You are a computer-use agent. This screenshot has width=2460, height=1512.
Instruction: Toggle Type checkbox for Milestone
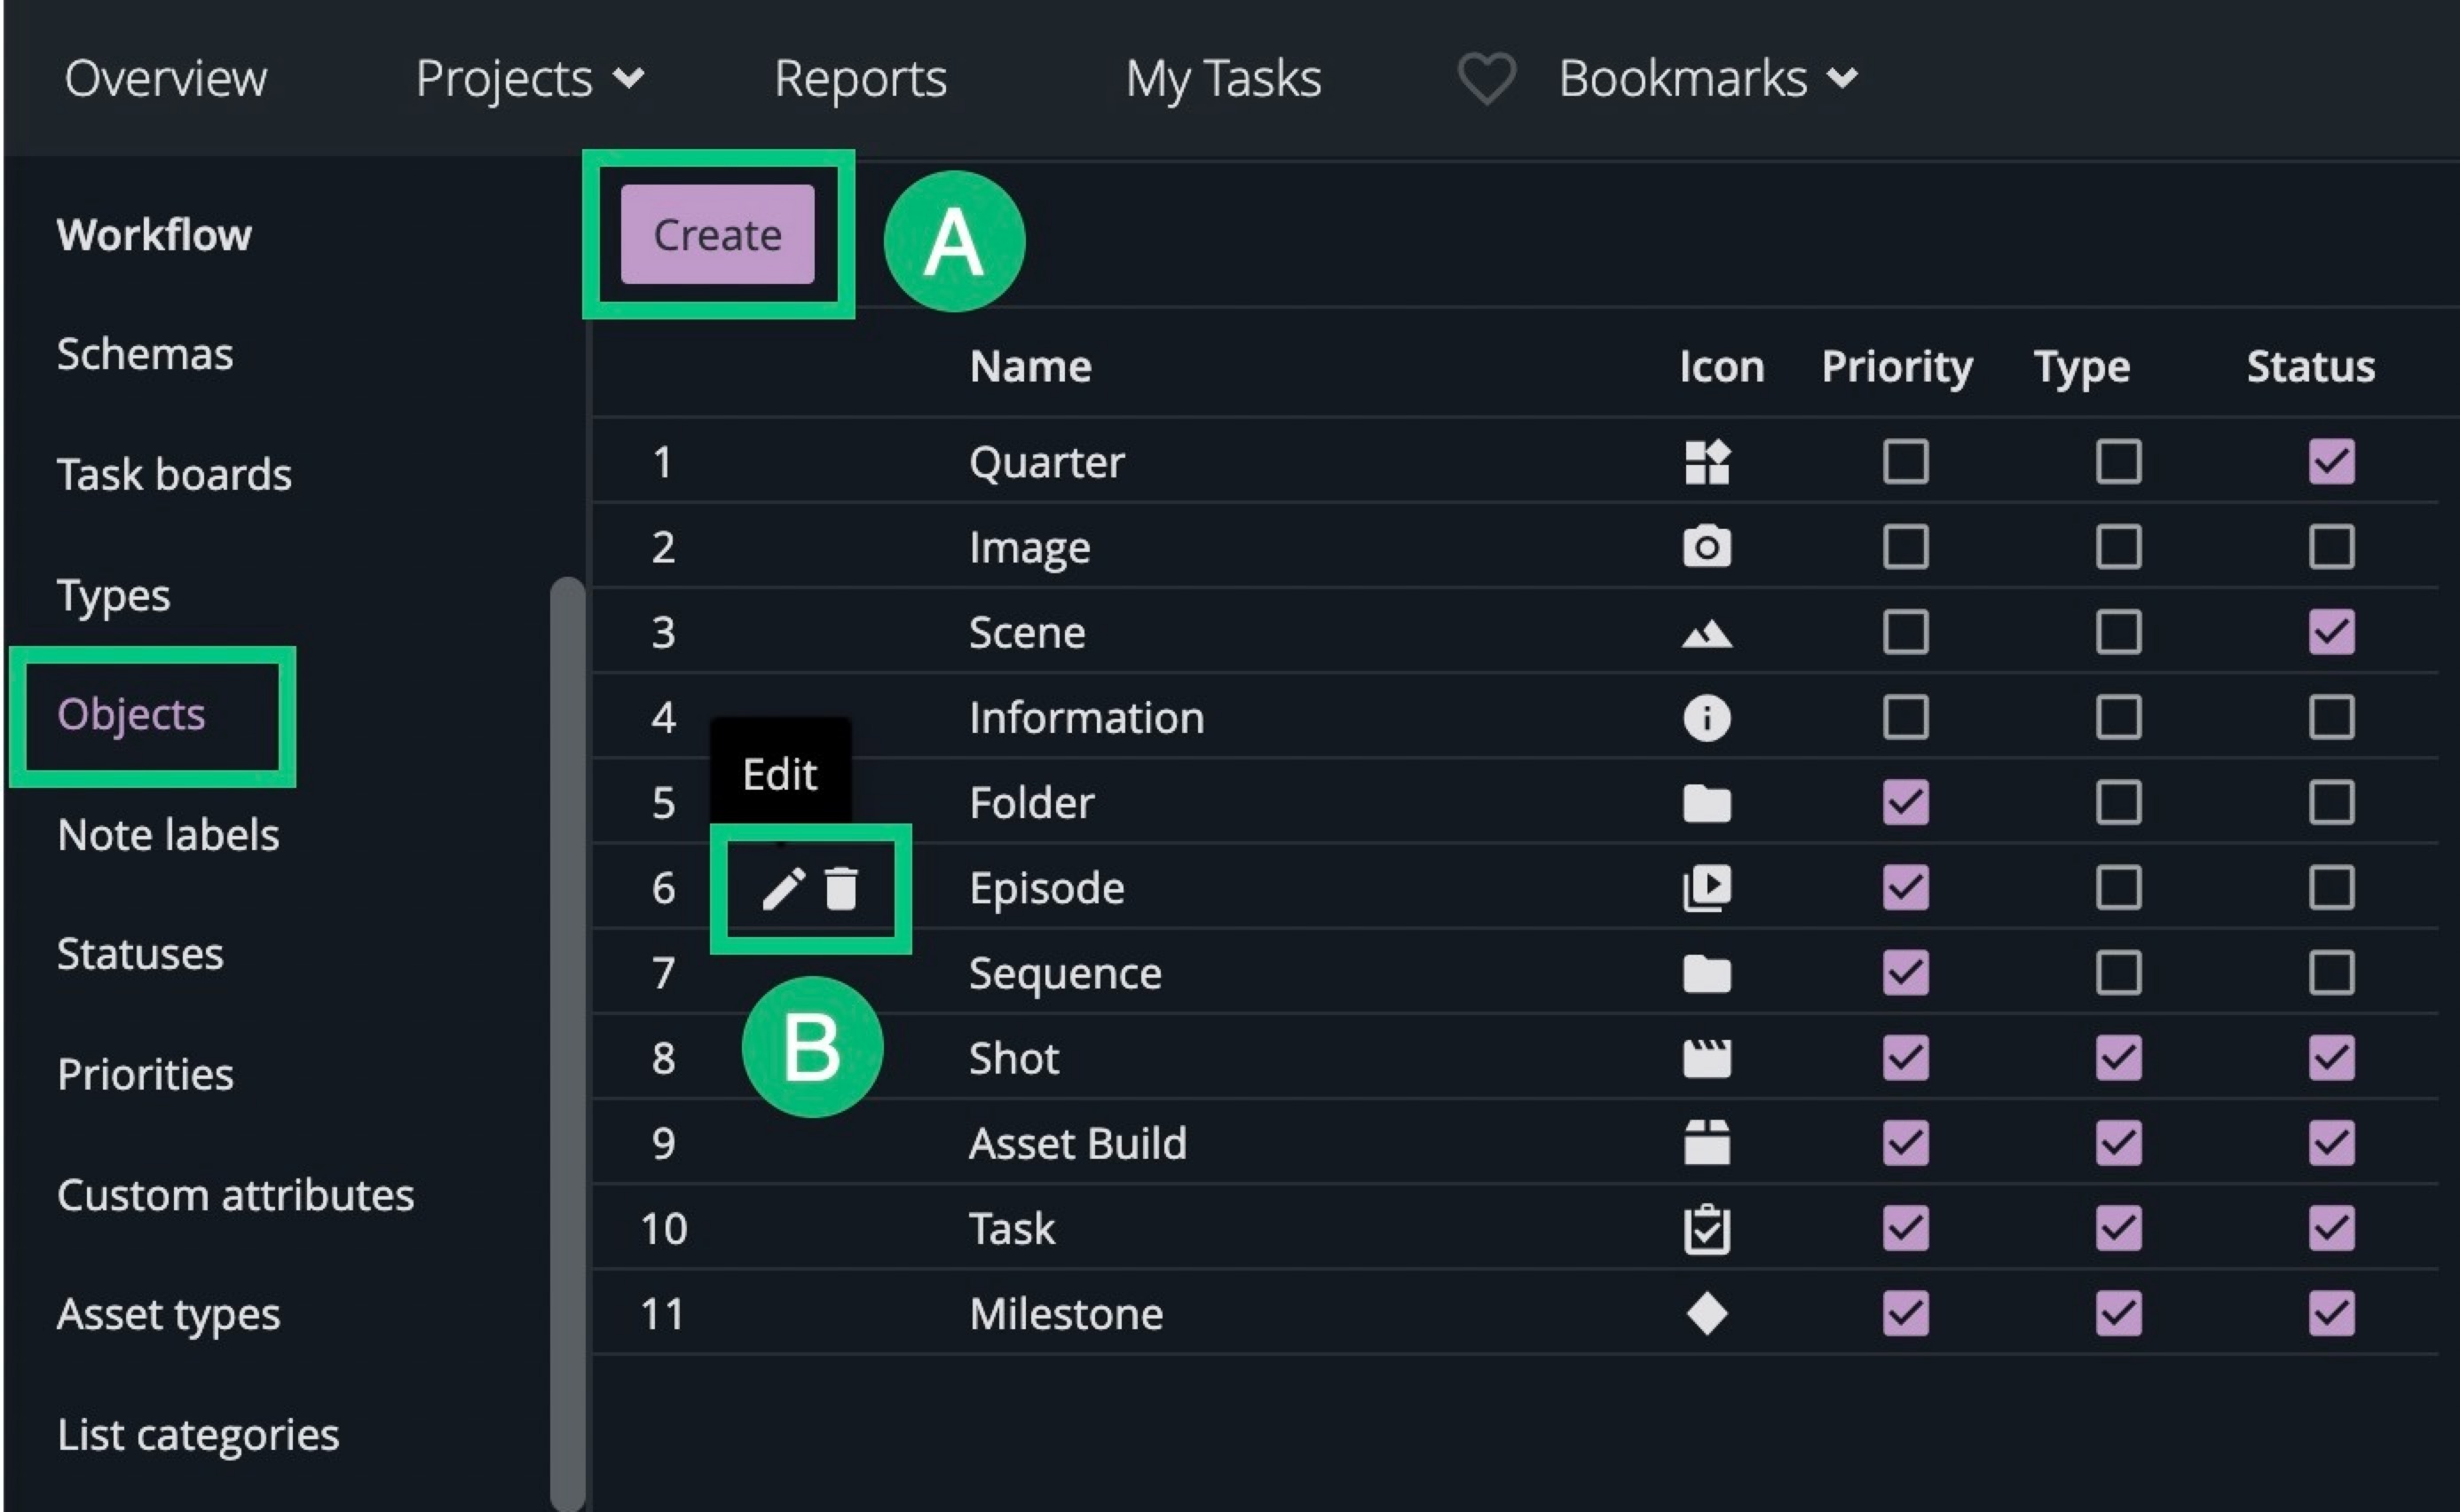2119,1314
